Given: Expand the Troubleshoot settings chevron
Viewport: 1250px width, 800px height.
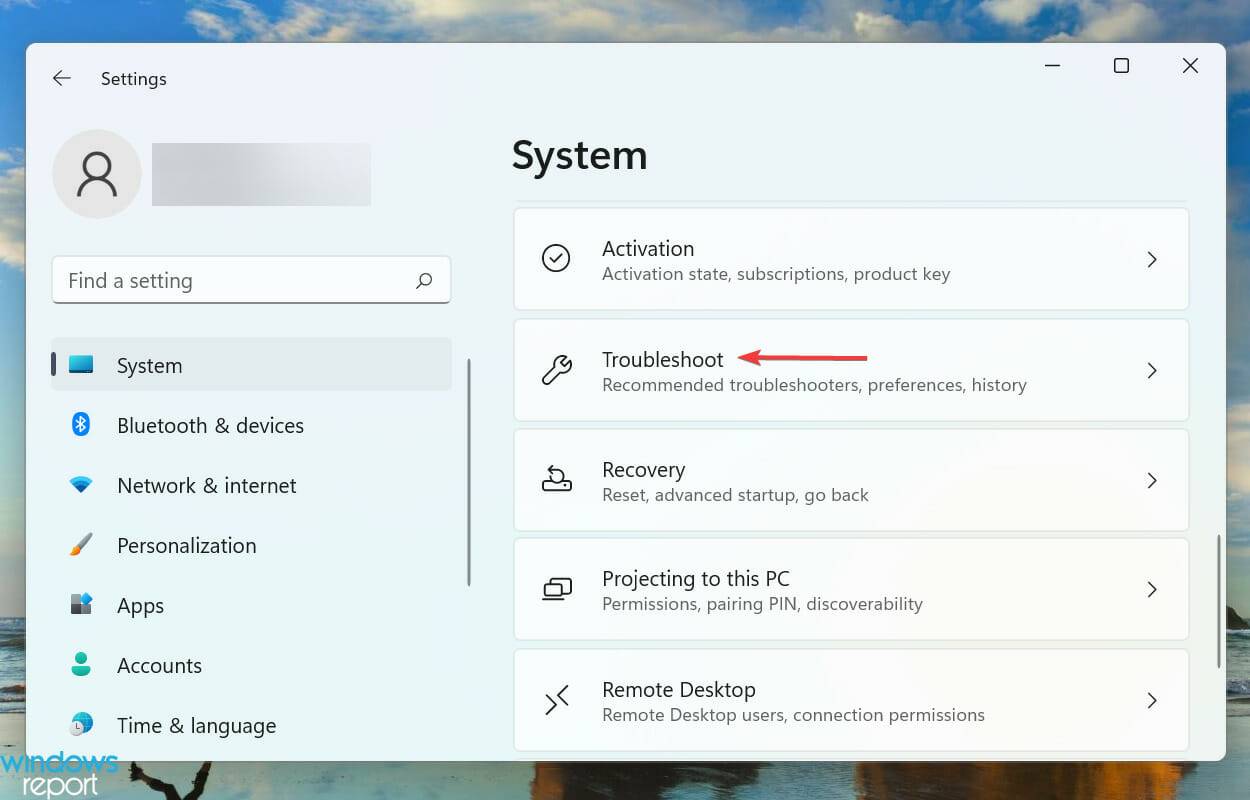Looking at the screenshot, I should coord(1152,370).
